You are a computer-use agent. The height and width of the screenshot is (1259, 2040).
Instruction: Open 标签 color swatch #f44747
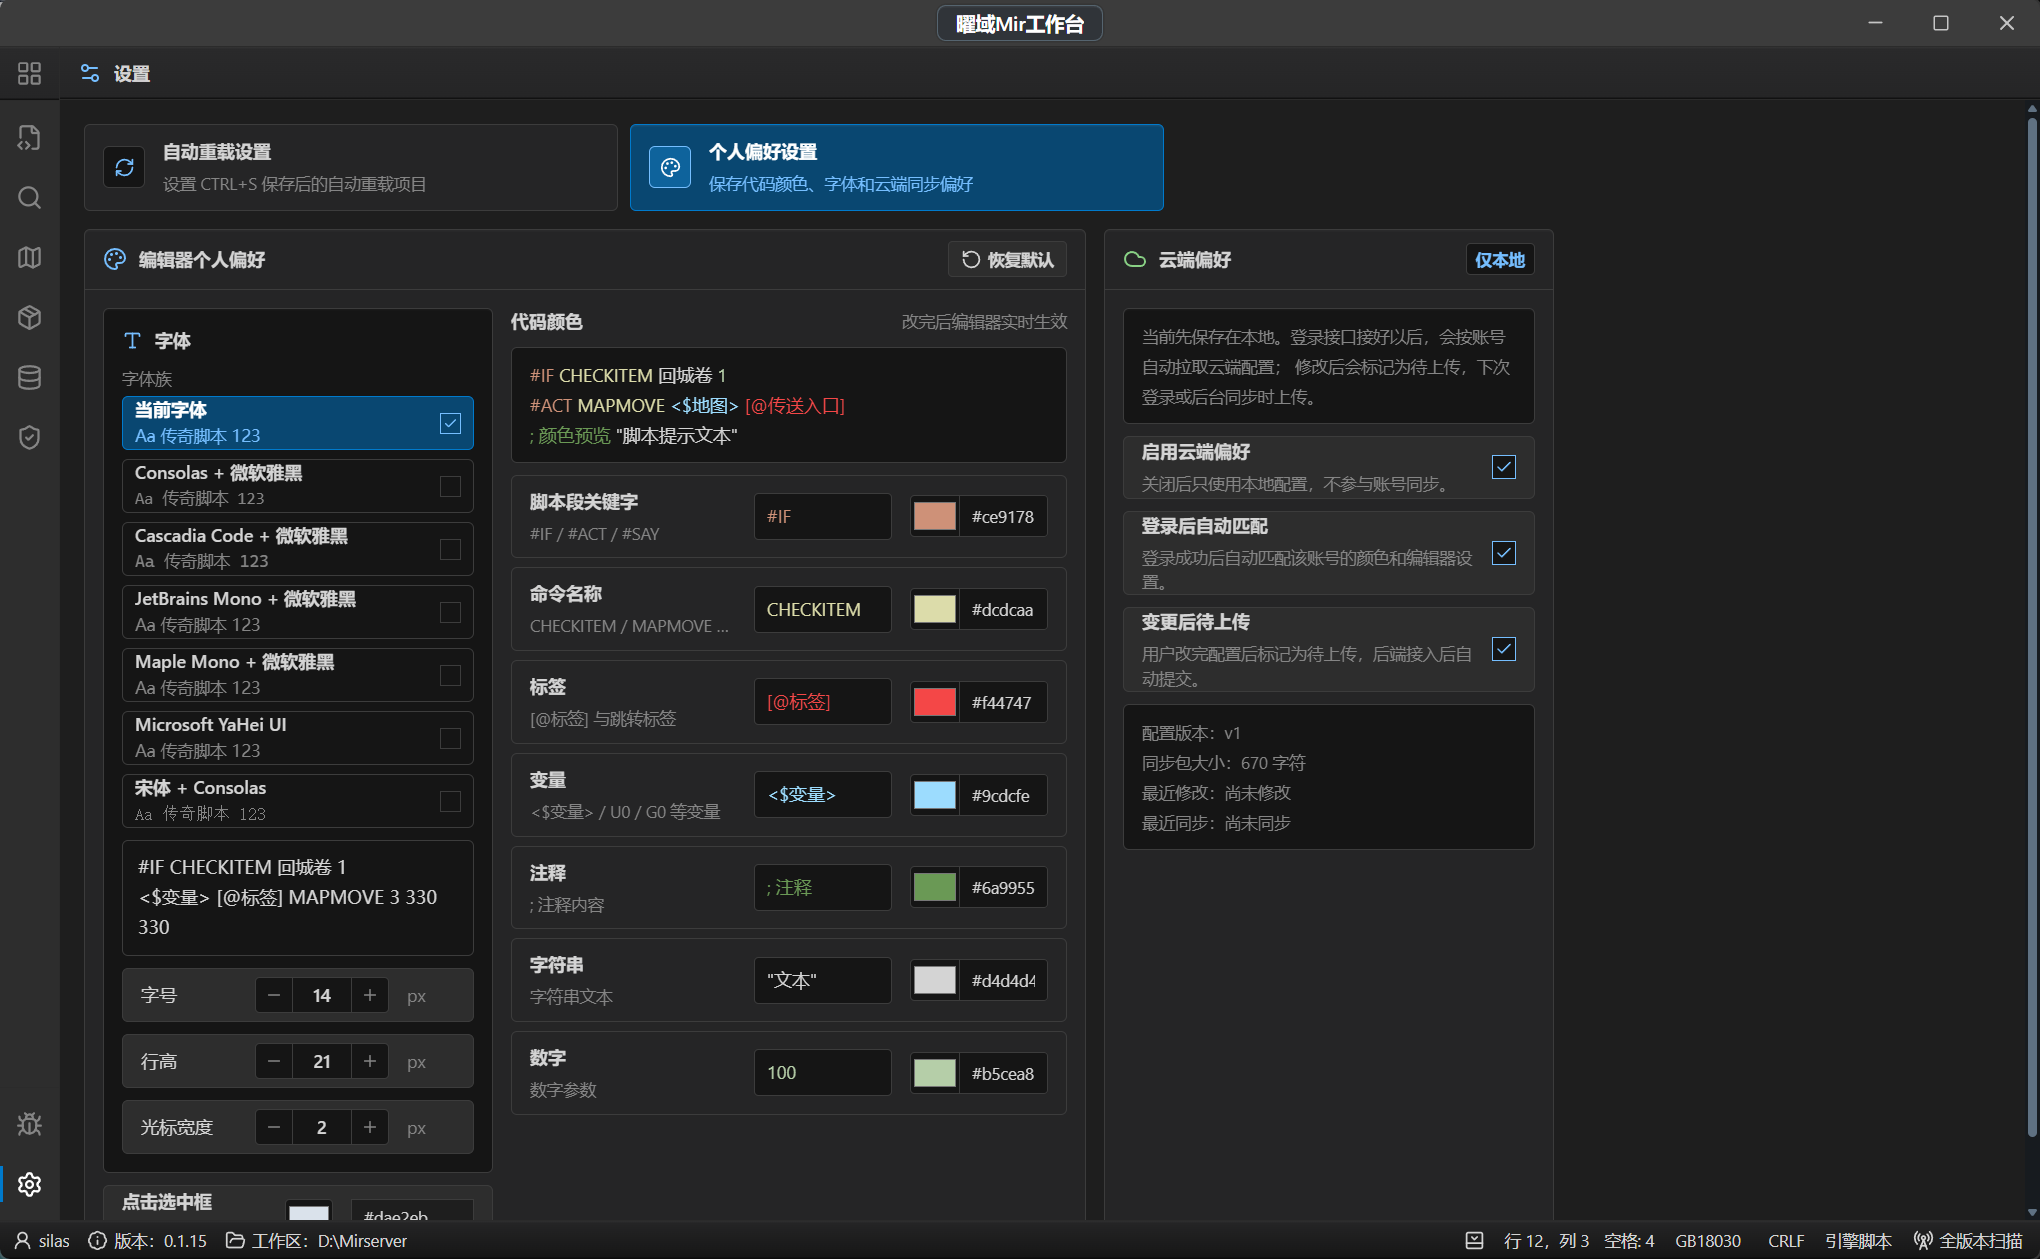[x=935, y=702]
